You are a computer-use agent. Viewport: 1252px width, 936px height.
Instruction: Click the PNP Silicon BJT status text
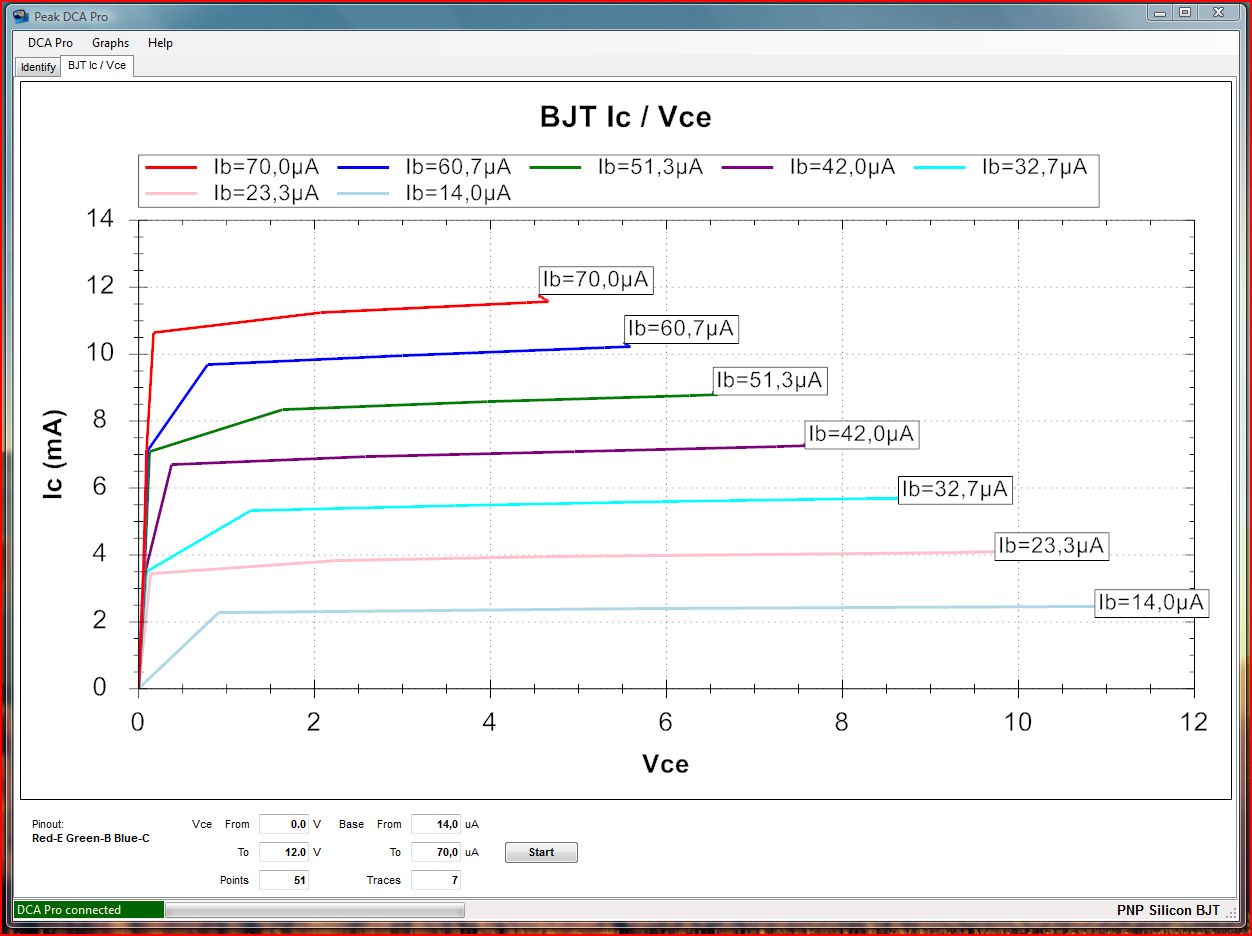point(1168,910)
